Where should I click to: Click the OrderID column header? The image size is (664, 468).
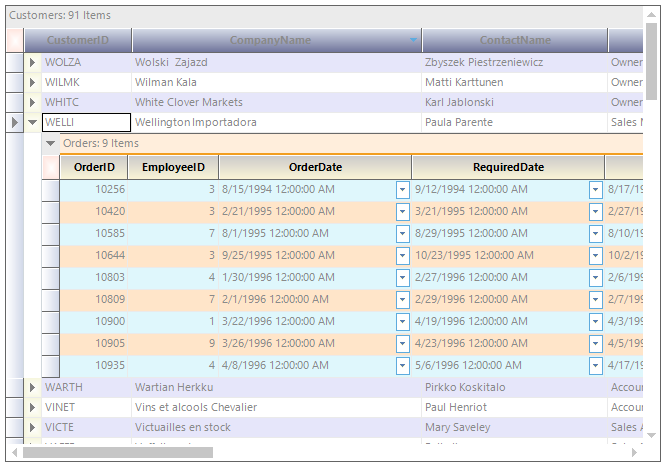(x=94, y=167)
